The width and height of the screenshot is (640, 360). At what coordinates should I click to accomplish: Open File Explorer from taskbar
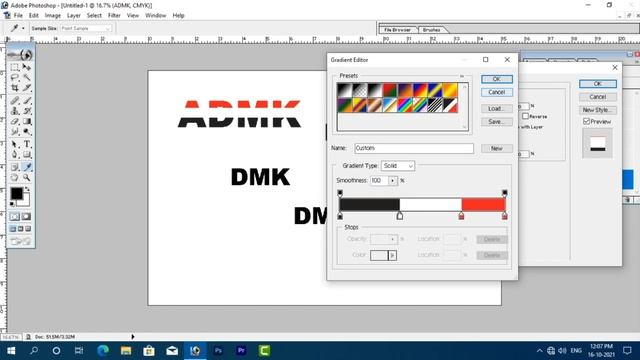click(126, 351)
